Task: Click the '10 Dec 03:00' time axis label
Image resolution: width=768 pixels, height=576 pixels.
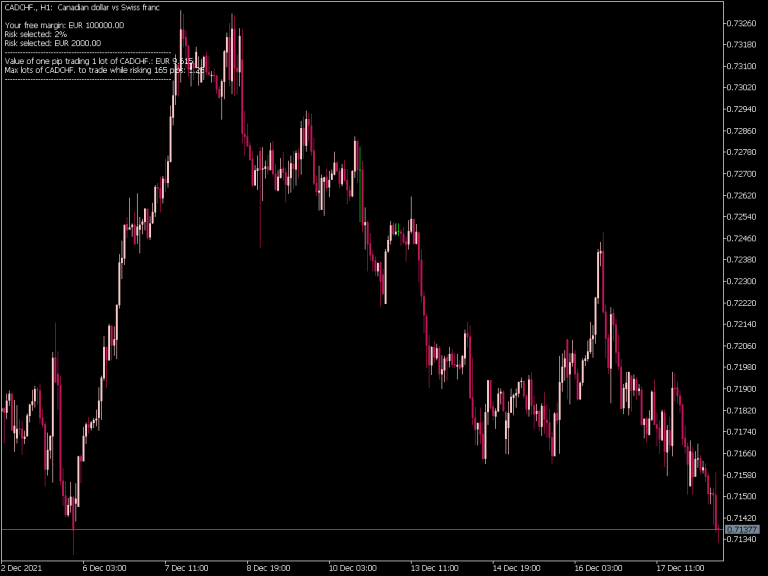Action: point(353,568)
